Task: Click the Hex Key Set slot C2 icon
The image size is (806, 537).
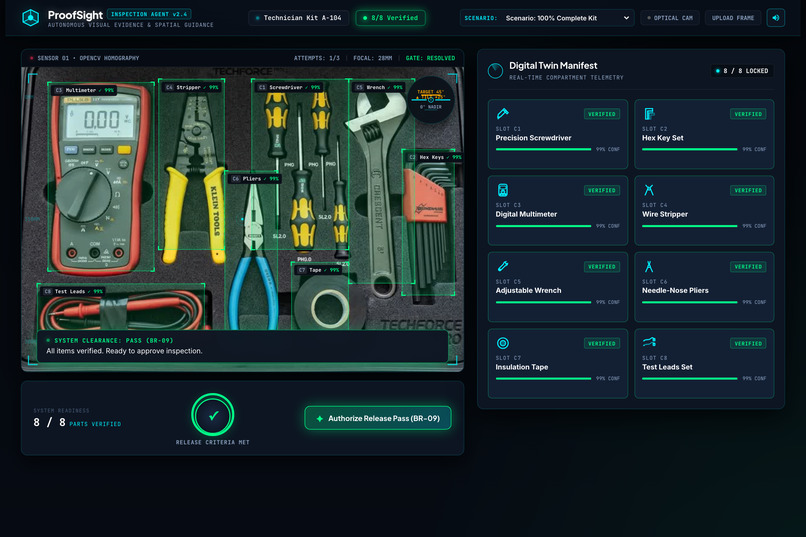Action: [x=649, y=113]
